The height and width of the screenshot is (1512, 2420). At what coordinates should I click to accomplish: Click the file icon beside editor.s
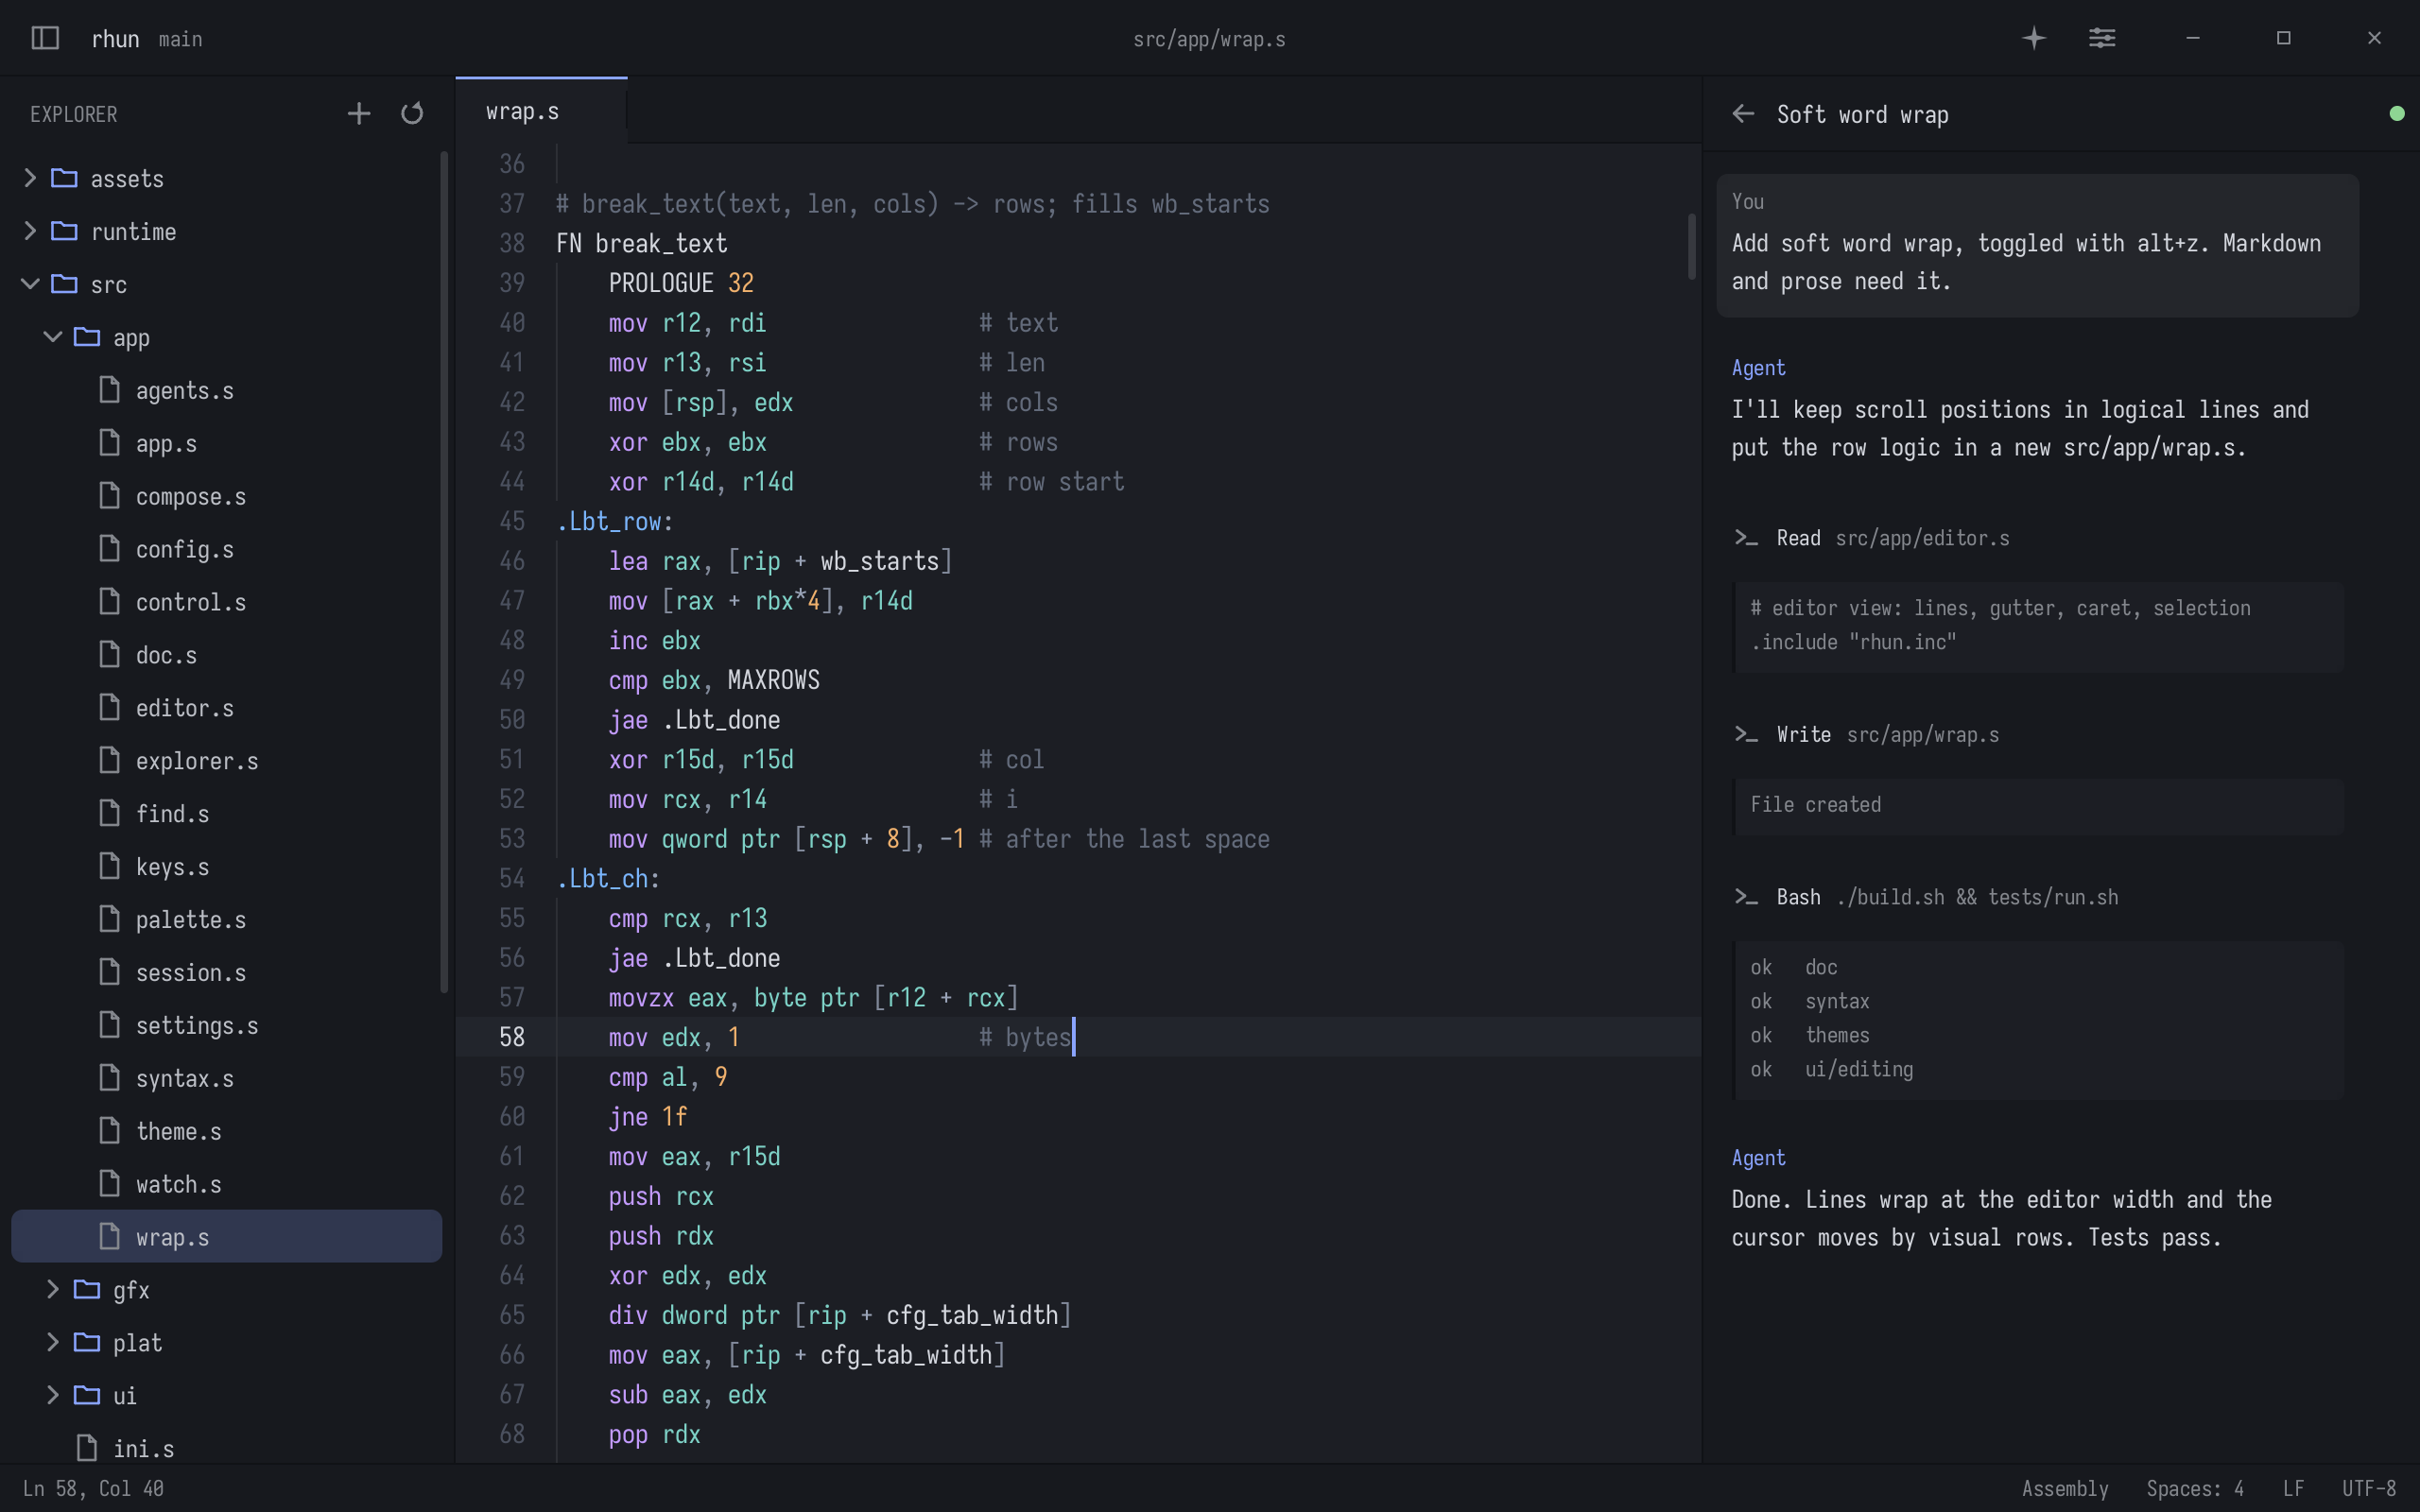coord(110,708)
